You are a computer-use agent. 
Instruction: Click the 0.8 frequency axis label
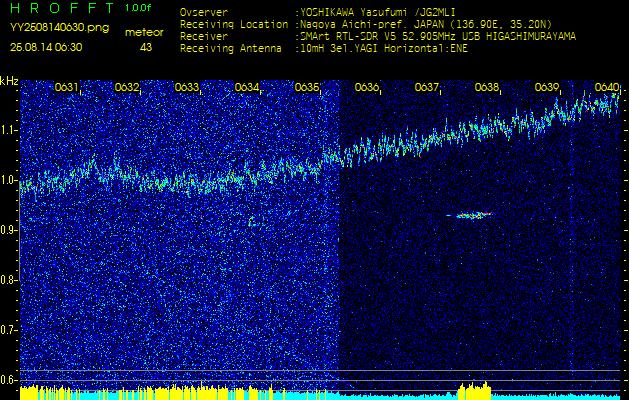9,280
